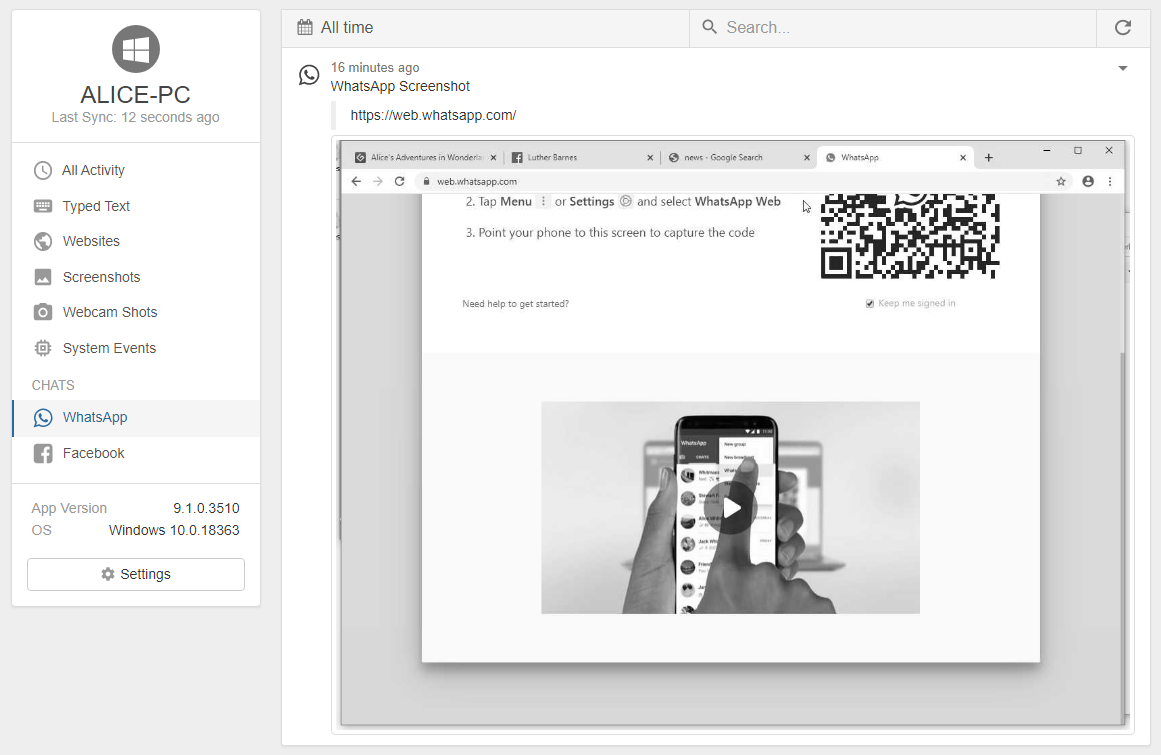This screenshot has width=1161, height=755.
Task: Close the news - Google Search tab
Action: [807, 158]
